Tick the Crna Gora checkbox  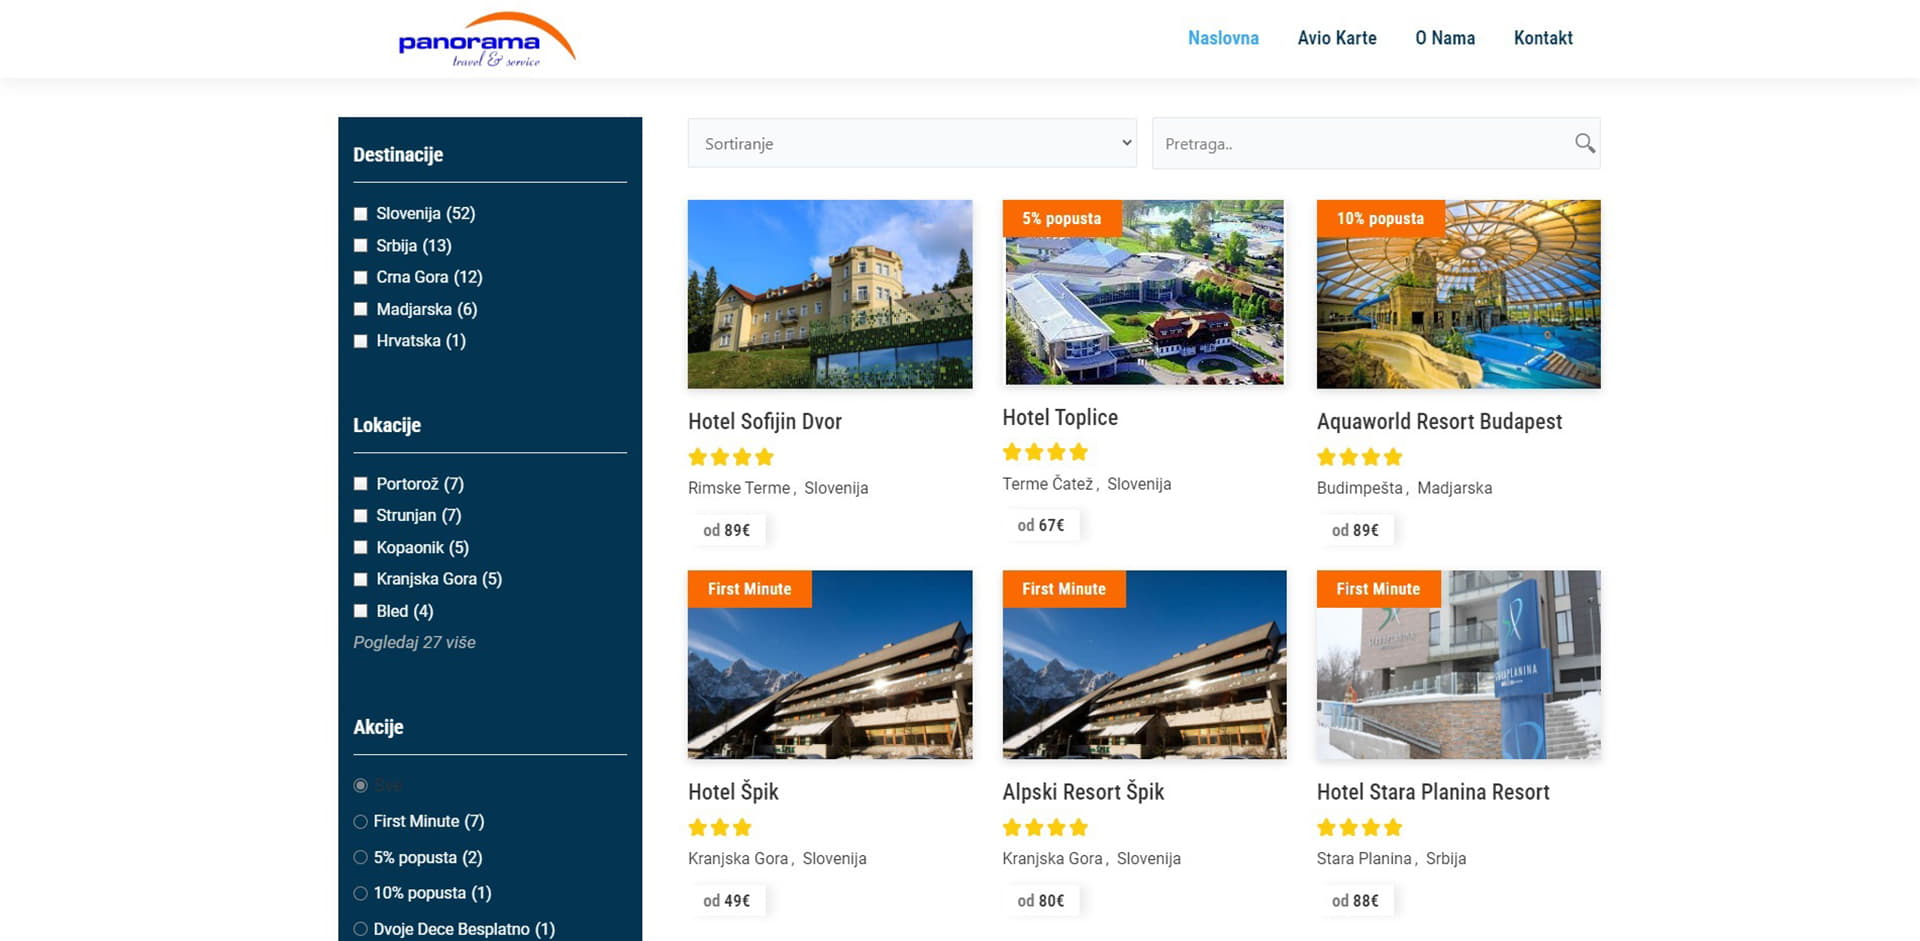pyautogui.click(x=361, y=277)
